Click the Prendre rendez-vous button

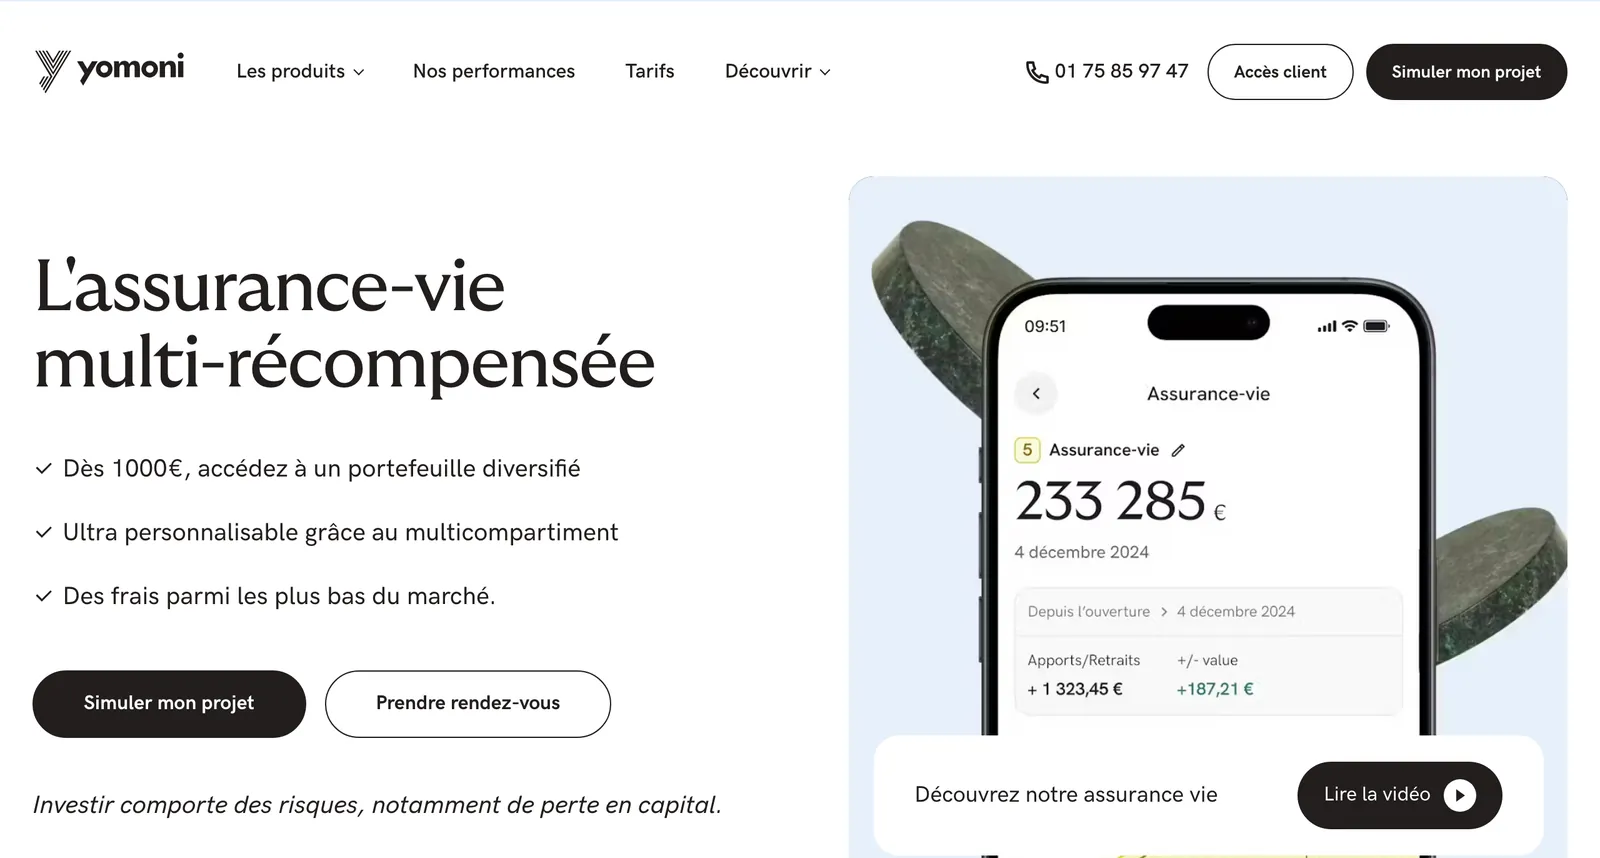pos(468,704)
